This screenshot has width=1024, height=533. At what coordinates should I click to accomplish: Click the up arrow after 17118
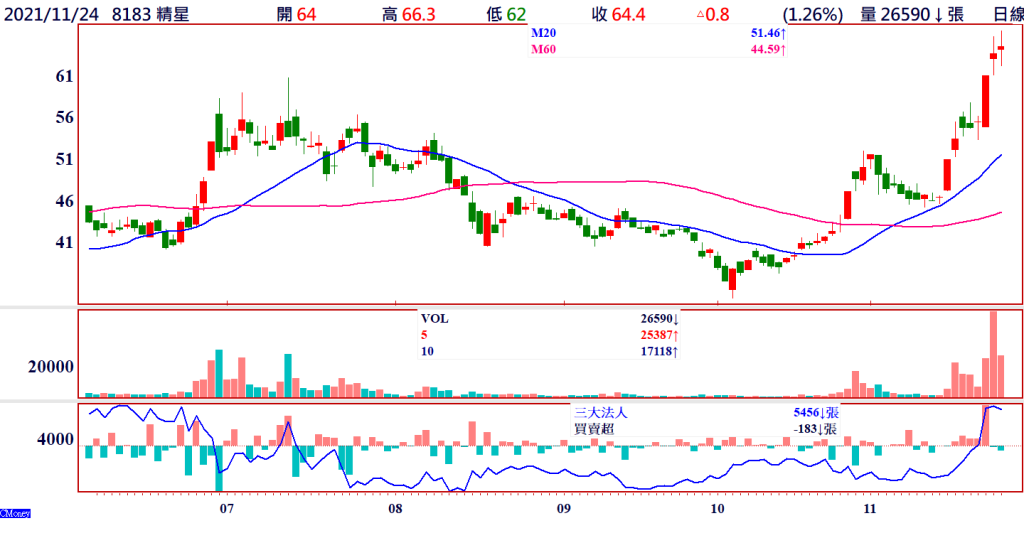(x=677, y=351)
